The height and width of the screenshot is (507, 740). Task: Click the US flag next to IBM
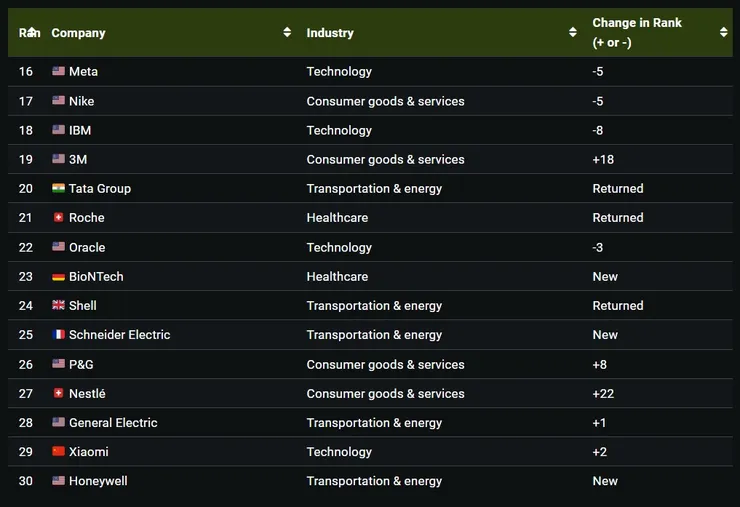pos(59,129)
